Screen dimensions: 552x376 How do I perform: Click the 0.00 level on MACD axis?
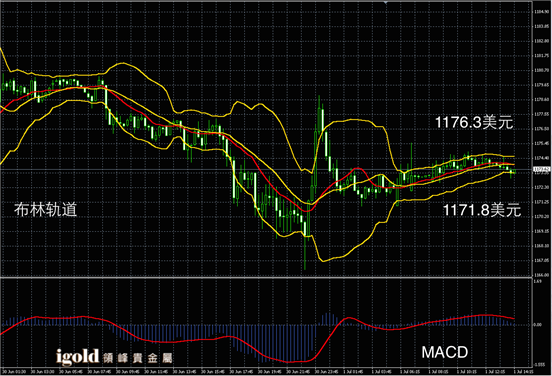[538, 325]
